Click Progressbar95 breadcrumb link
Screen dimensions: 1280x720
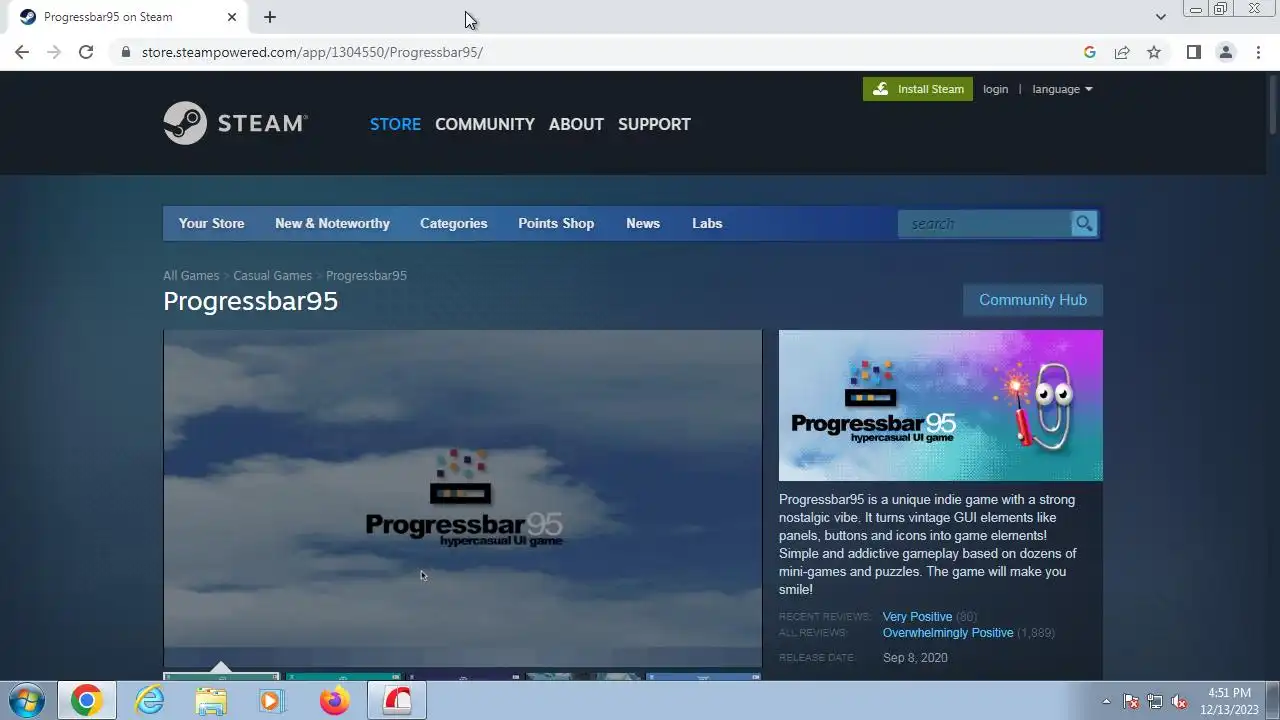pyautogui.click(x=366, y=275)
